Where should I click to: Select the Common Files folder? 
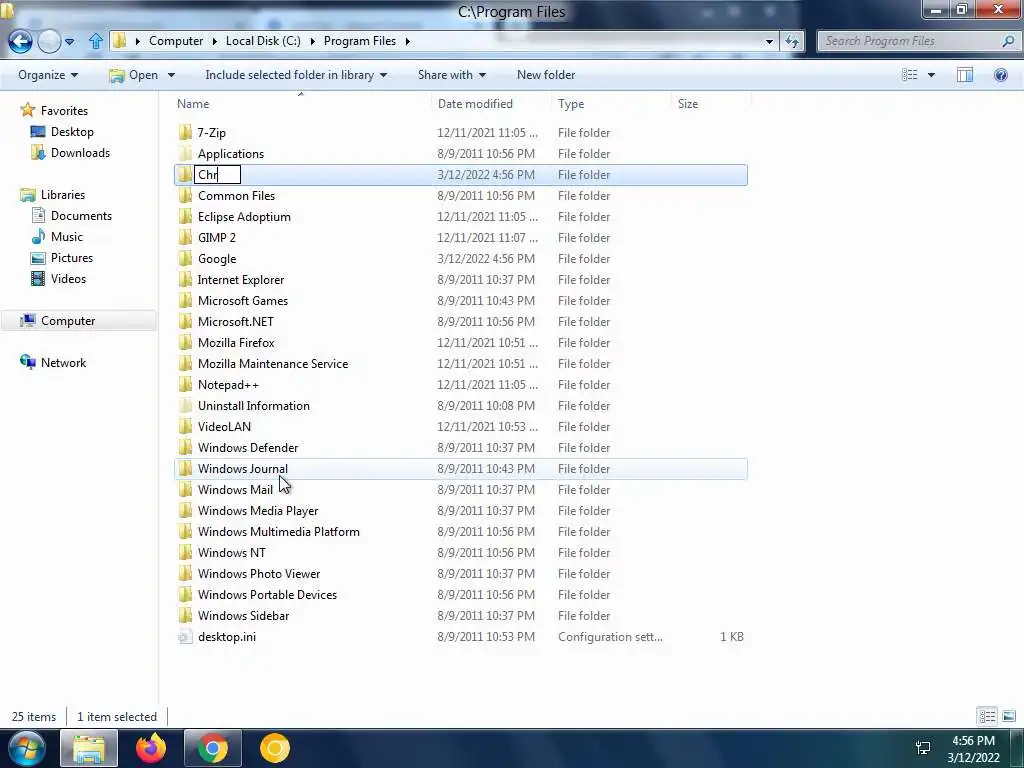pyautogui.click(x=460, y=196)
